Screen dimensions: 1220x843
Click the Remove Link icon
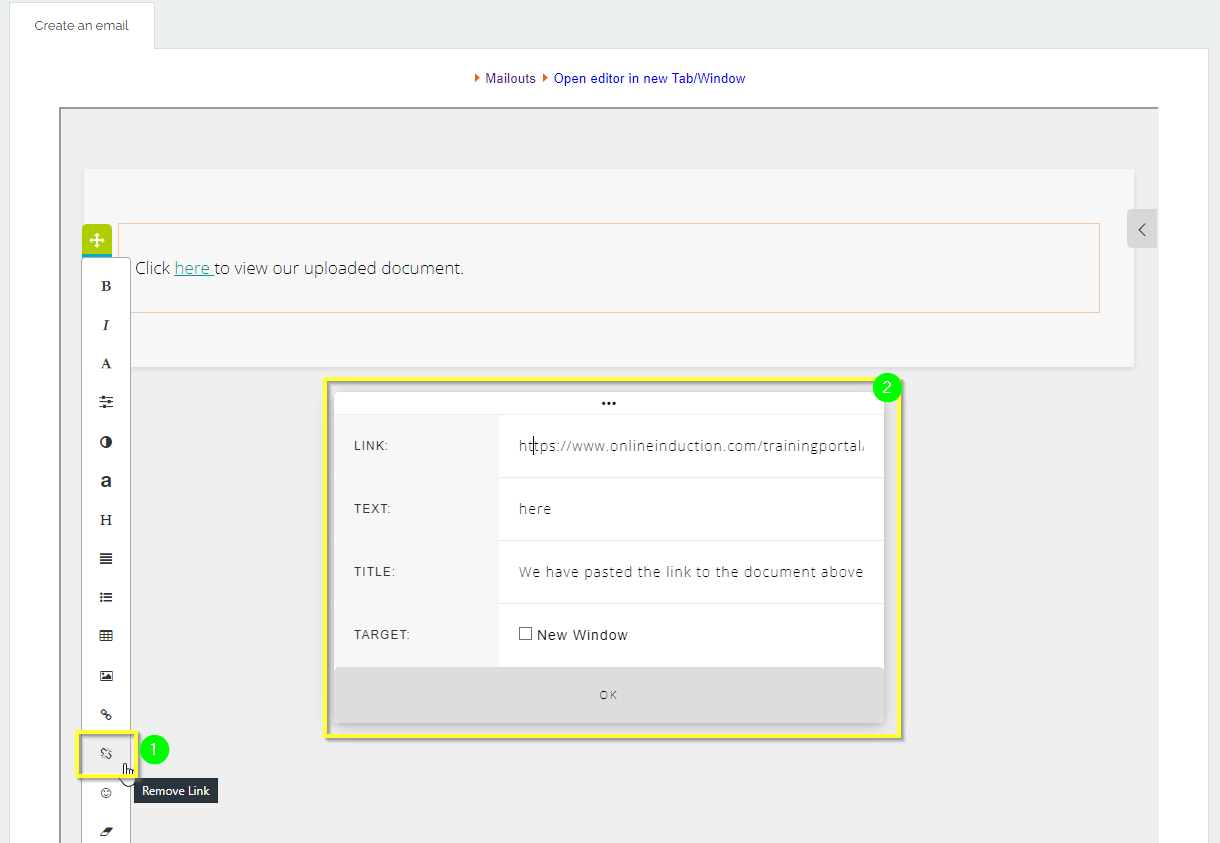coord(106,753)
